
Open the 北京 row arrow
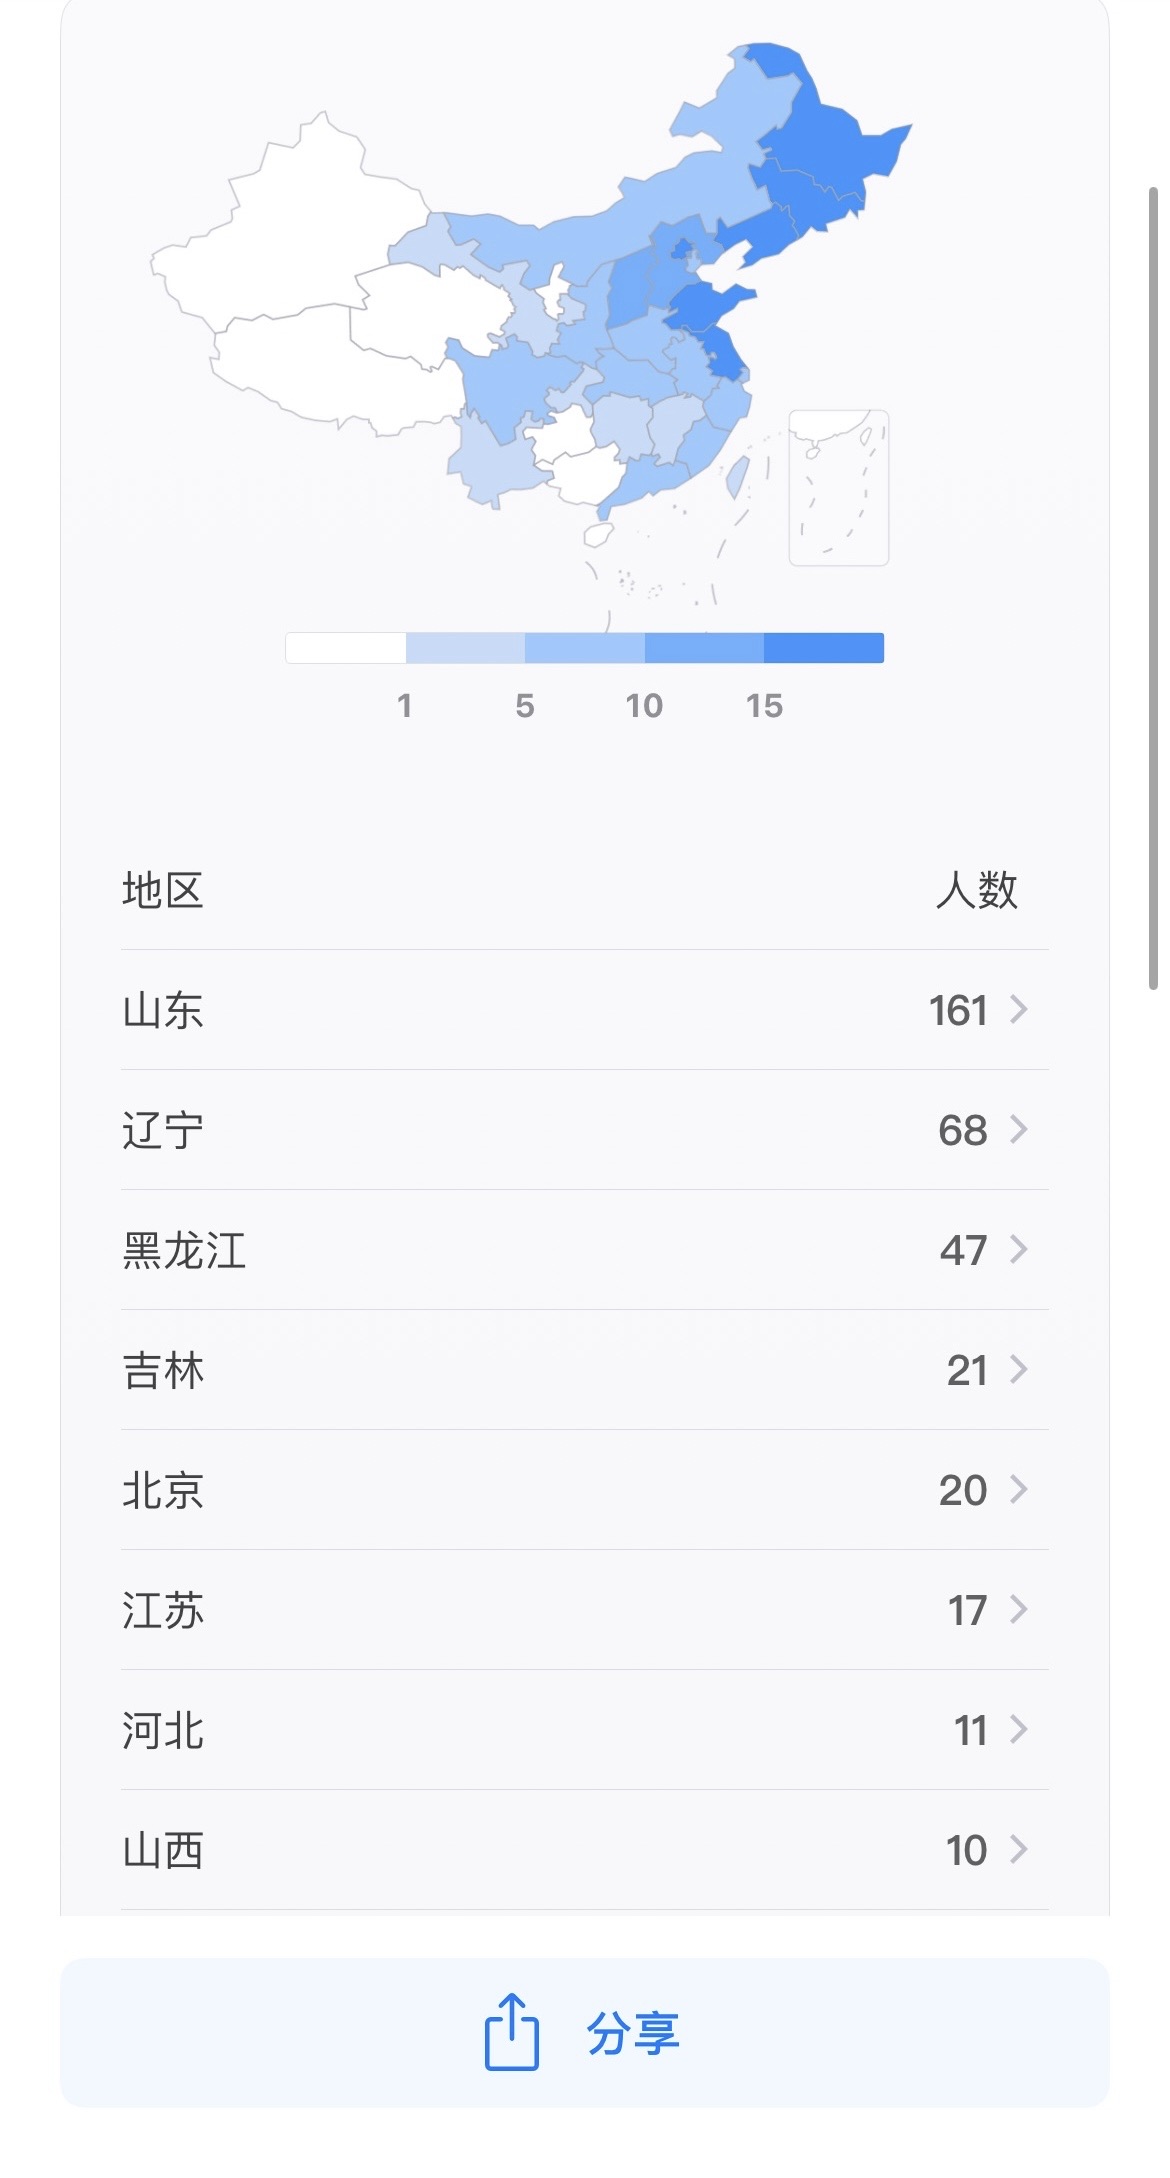1018,1489
